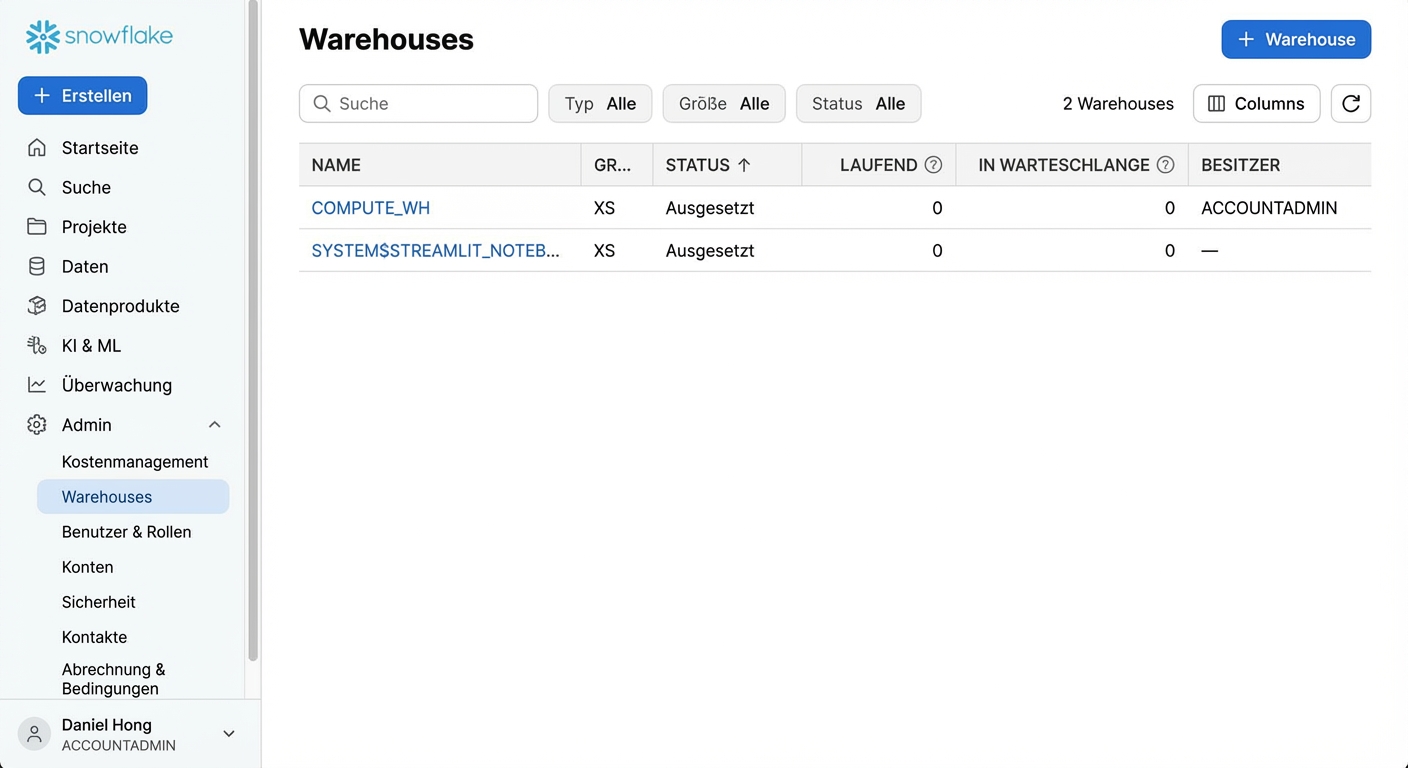The height and width of the screenshot is (768, 1408).
Task: Expand the Daniel Hong account menu
Action: (x=228, y=734)
